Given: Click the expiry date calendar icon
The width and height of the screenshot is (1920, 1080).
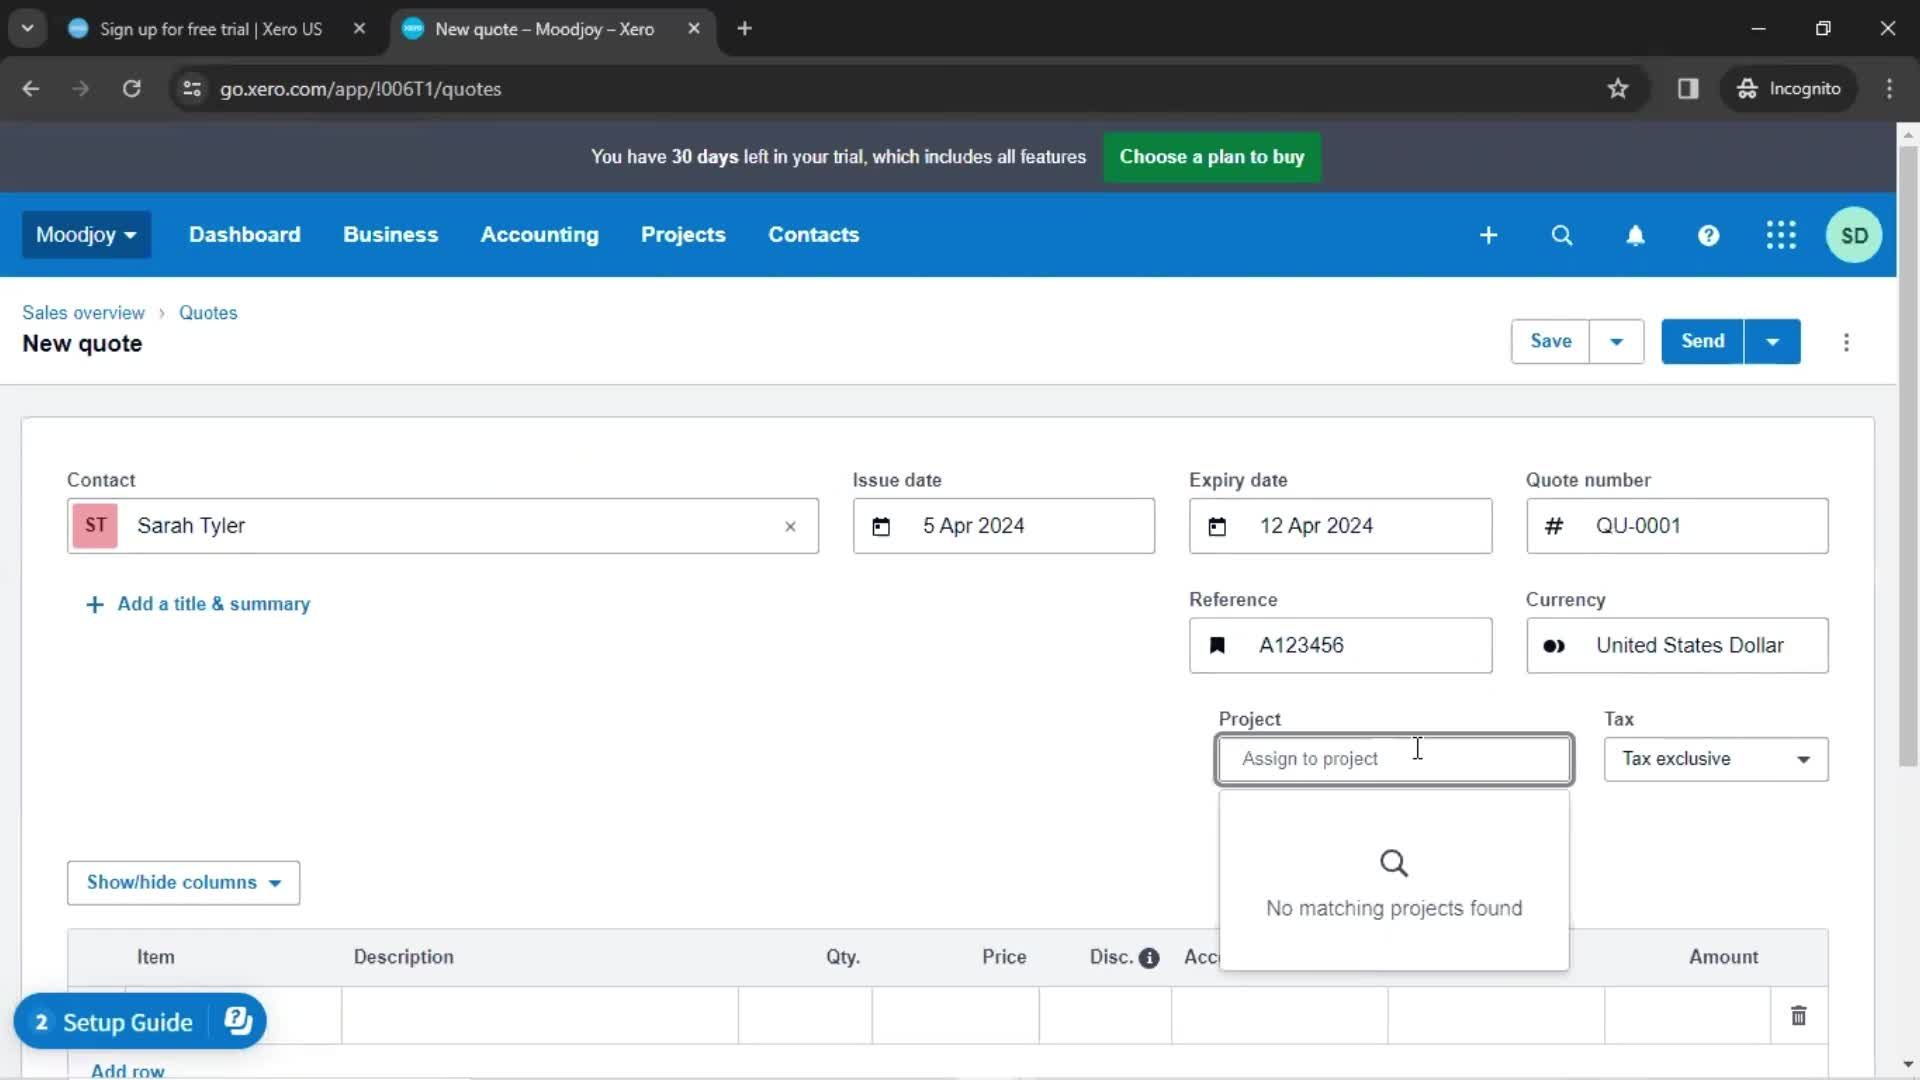Looking at the screenshot, I should click(x=1217, y=526).
